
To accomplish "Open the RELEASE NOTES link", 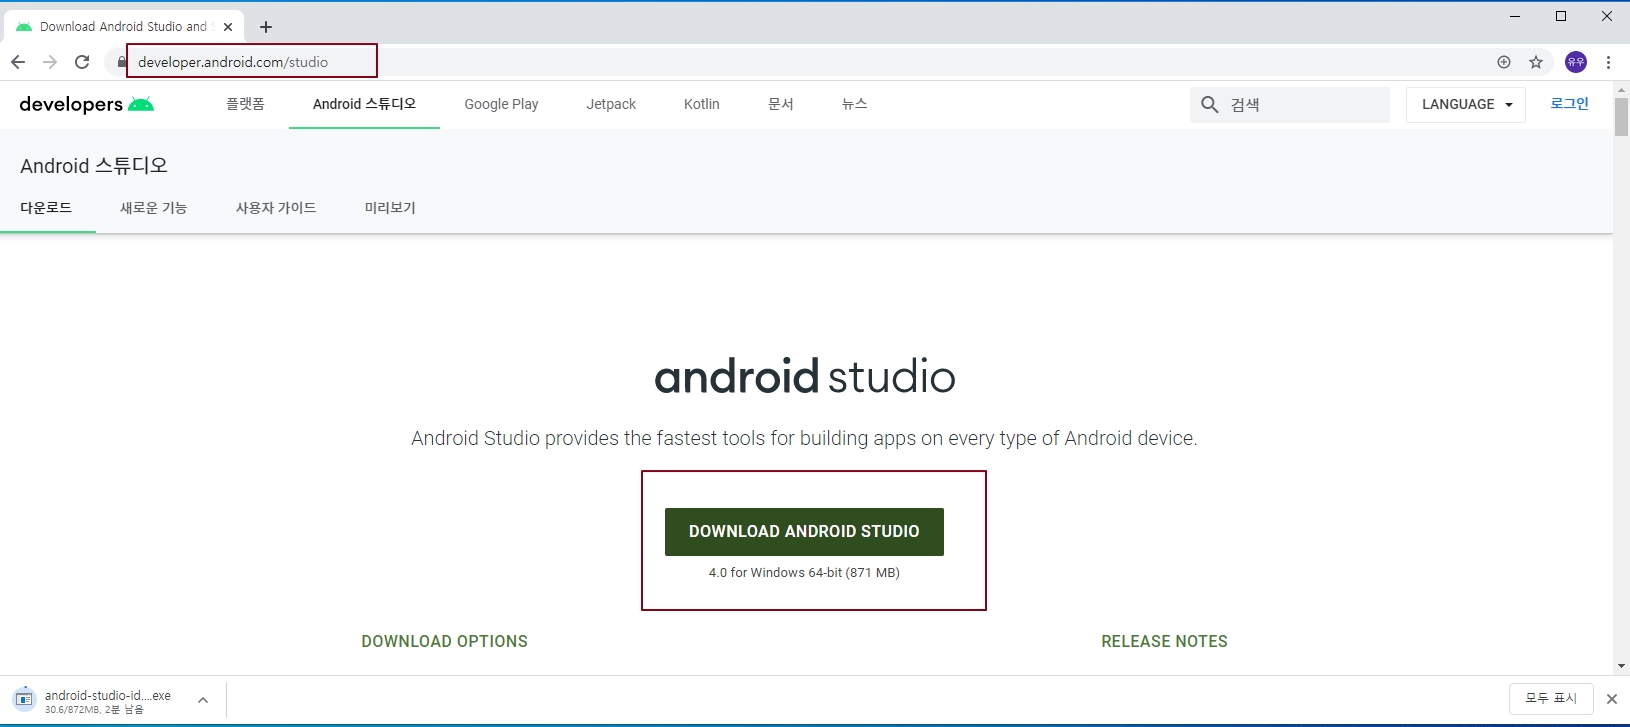I will click(x=1165, y=642).
